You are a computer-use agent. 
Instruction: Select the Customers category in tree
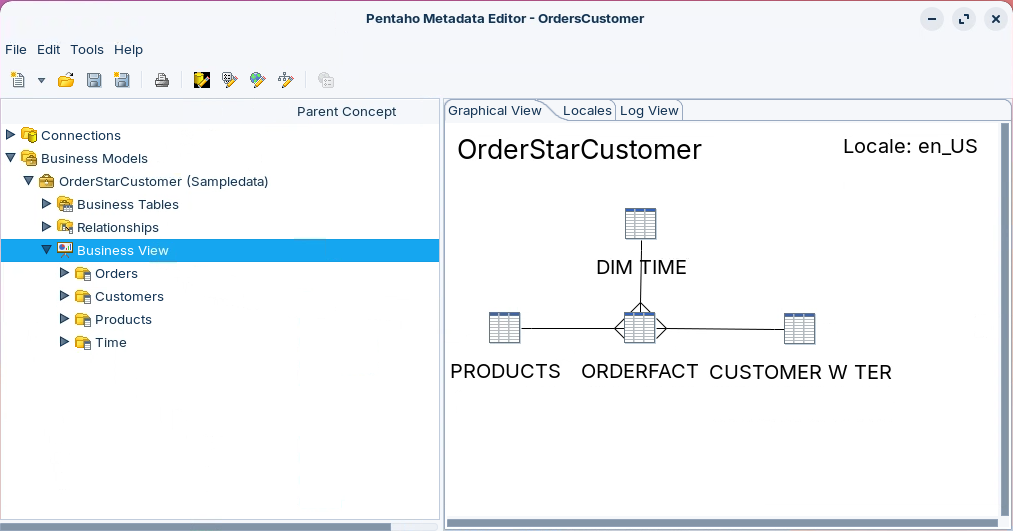point(129,296)
